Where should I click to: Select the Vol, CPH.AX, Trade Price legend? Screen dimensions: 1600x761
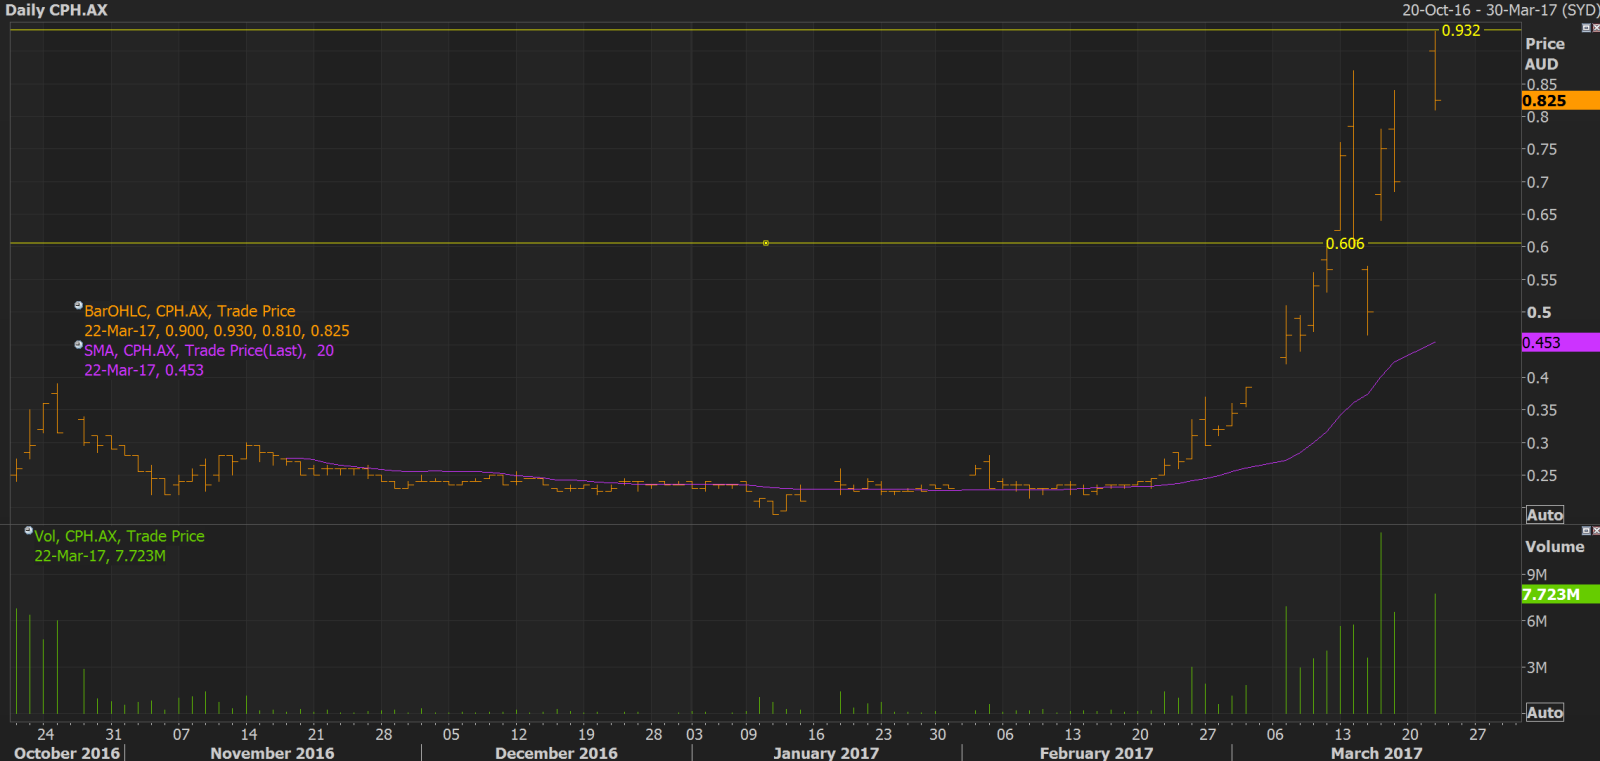tap(119, 536)
